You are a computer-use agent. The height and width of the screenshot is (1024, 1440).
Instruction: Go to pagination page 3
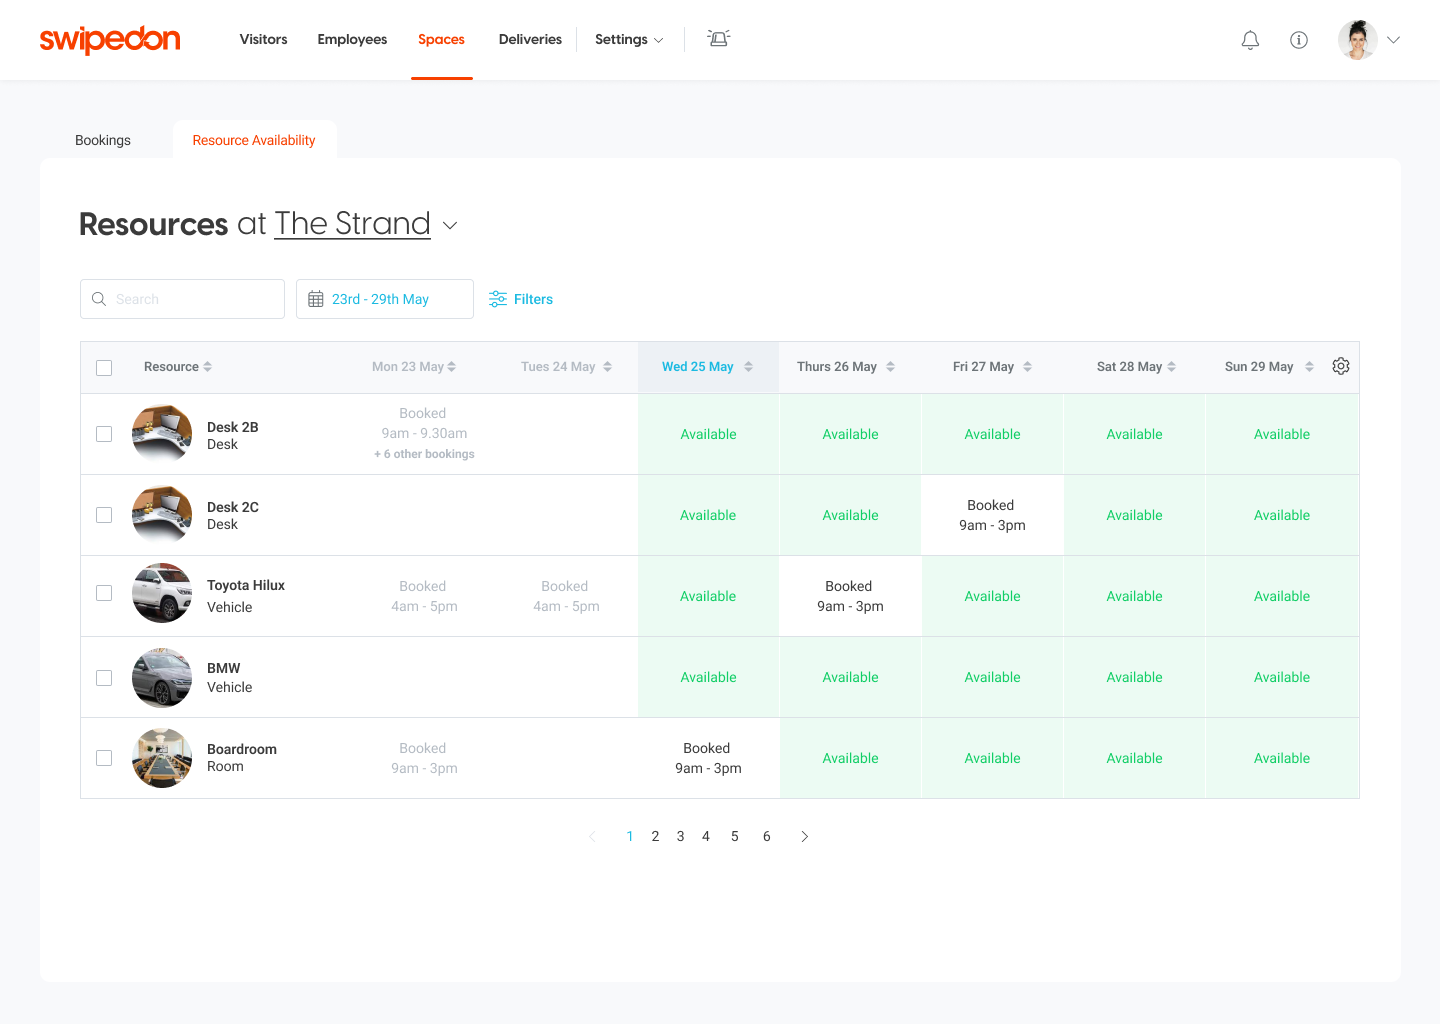click(x=680, y=836)
